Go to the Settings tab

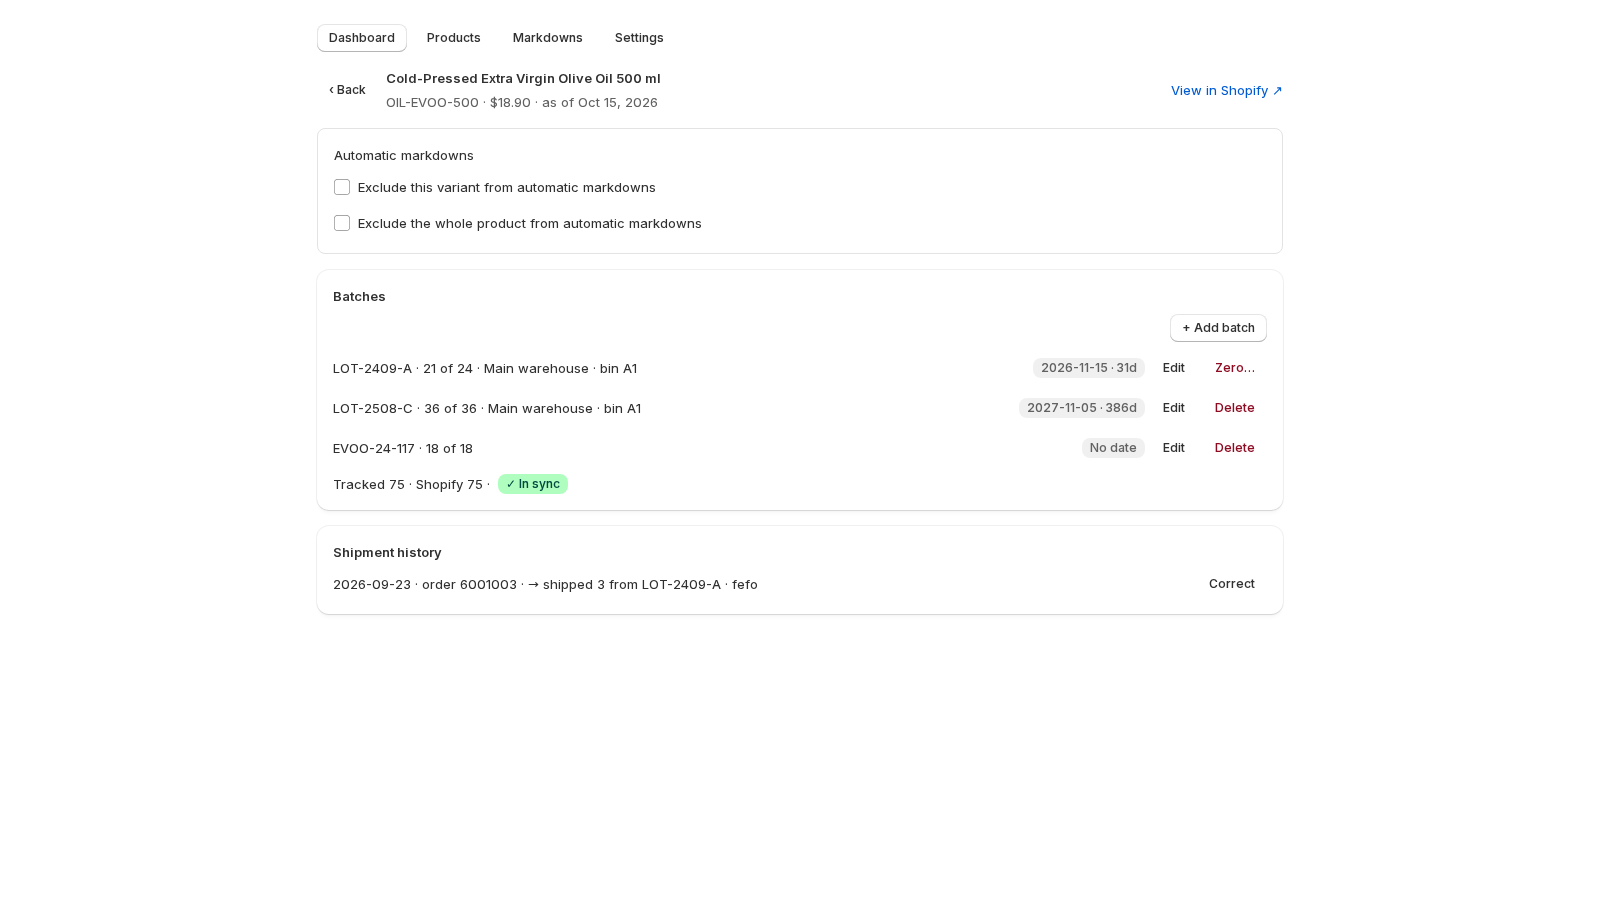(x=639, y=38)
